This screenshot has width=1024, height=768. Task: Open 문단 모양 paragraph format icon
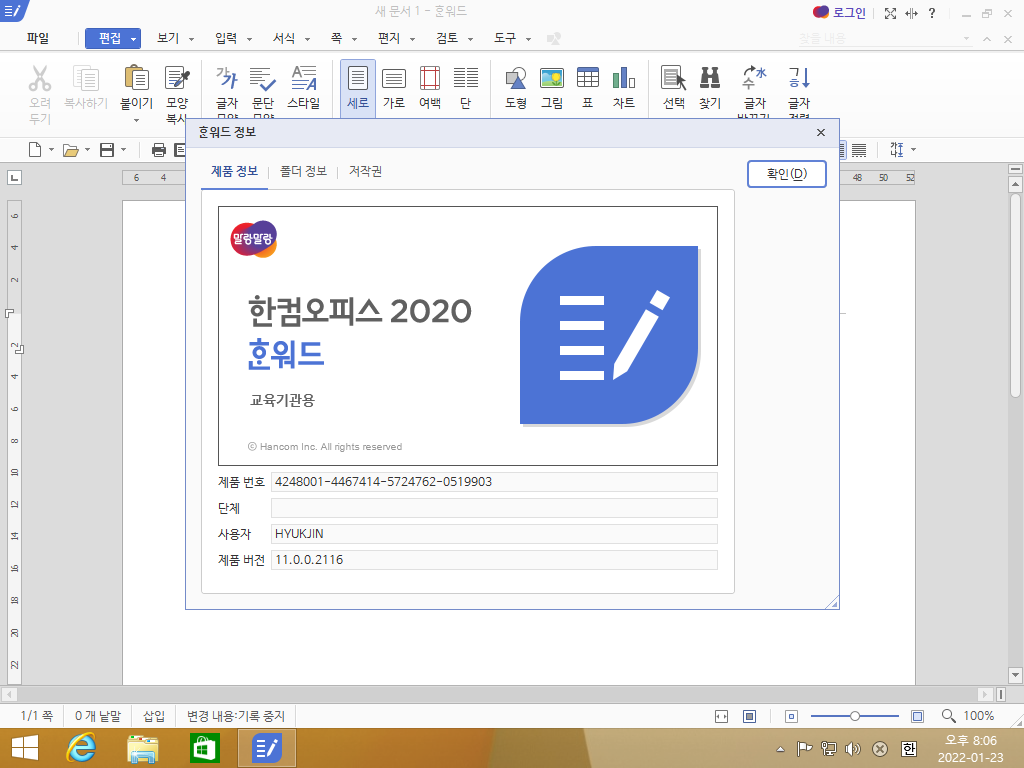(x=263, y=78)
